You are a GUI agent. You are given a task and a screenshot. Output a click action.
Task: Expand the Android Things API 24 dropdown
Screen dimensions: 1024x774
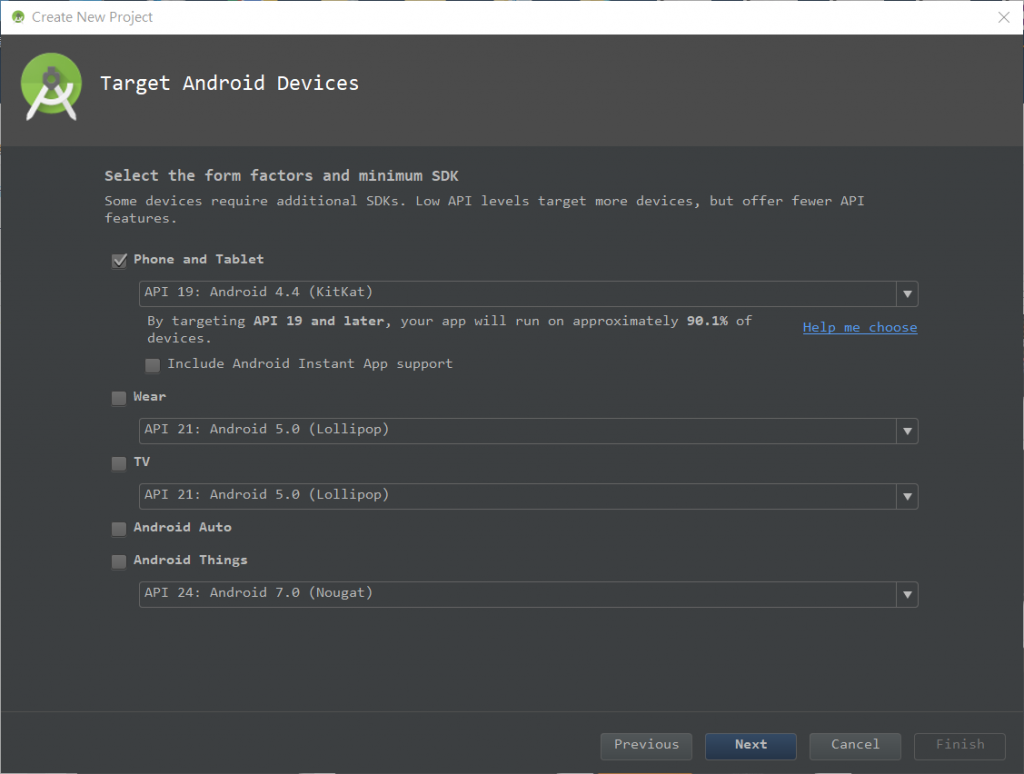coord(528,594)
